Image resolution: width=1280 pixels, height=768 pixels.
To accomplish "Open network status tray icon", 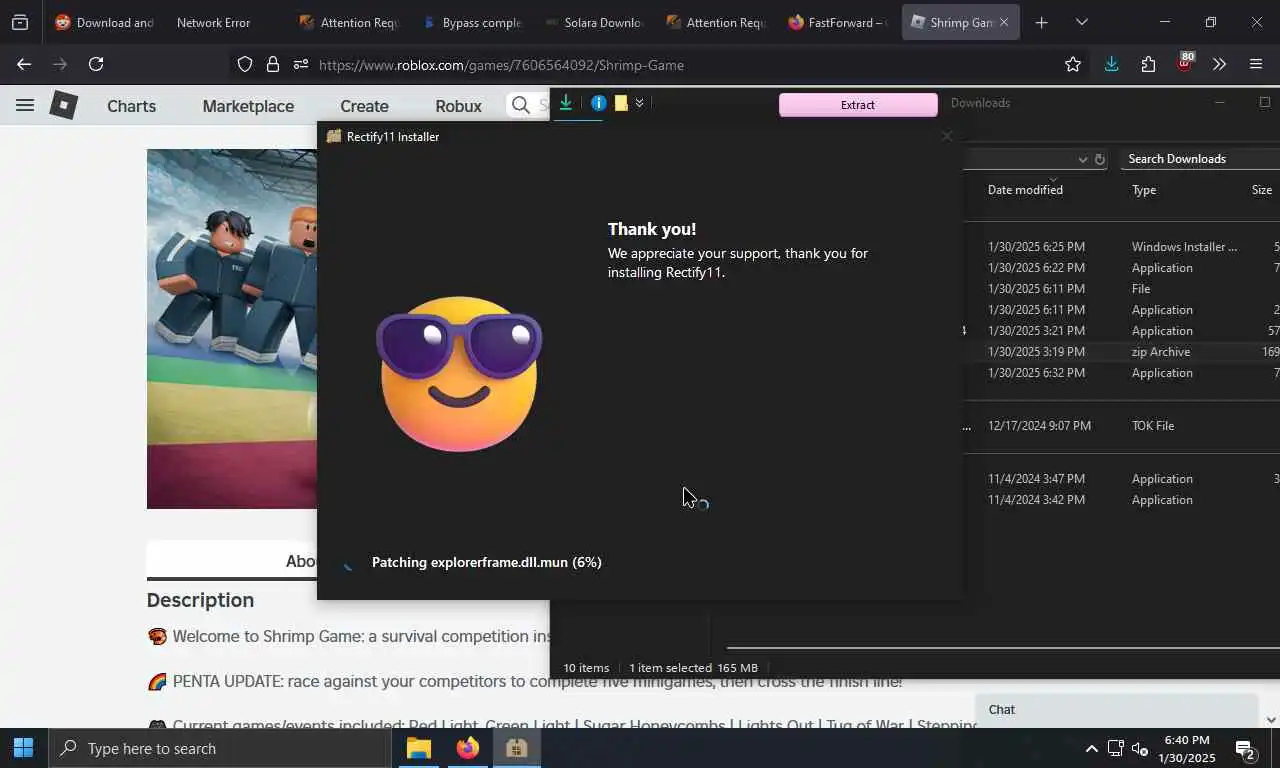I will point(1115,749).
